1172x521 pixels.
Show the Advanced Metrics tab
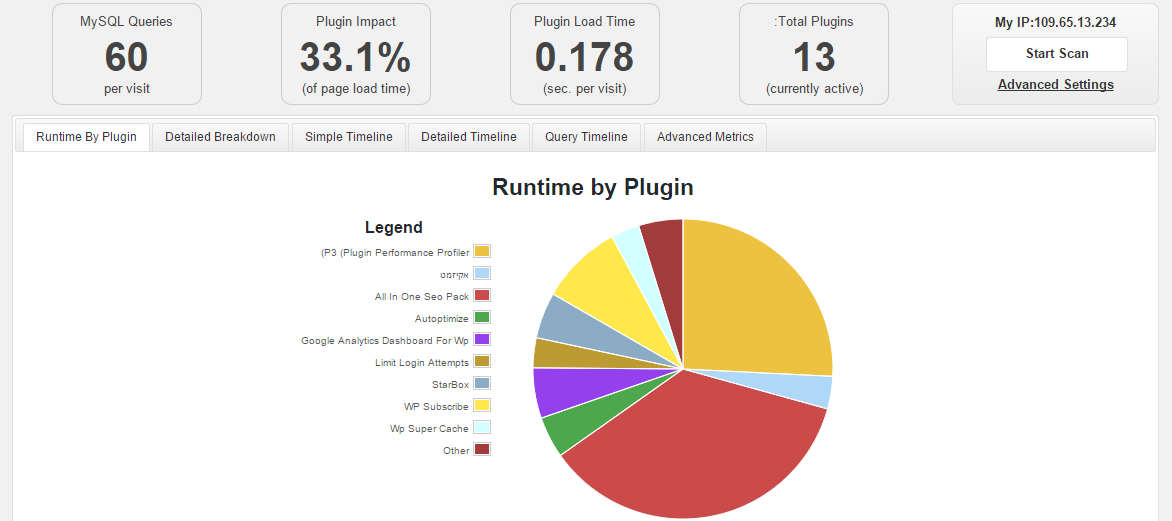(704, 137)
